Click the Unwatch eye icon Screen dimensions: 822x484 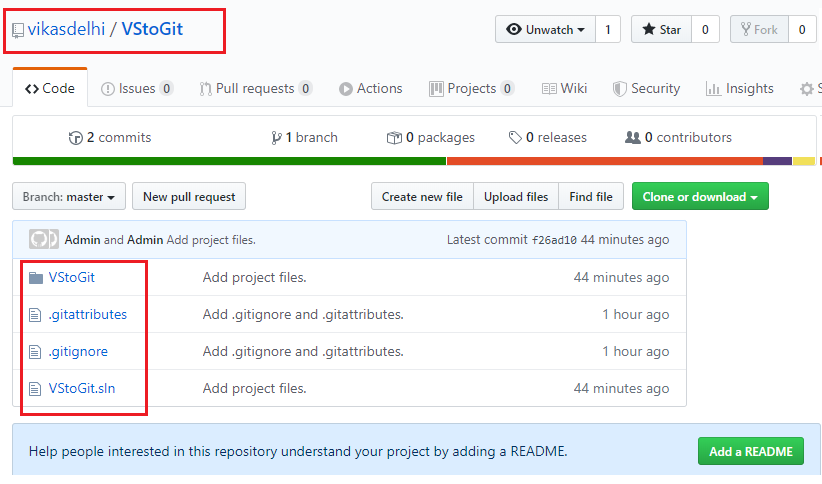(514, 29)
